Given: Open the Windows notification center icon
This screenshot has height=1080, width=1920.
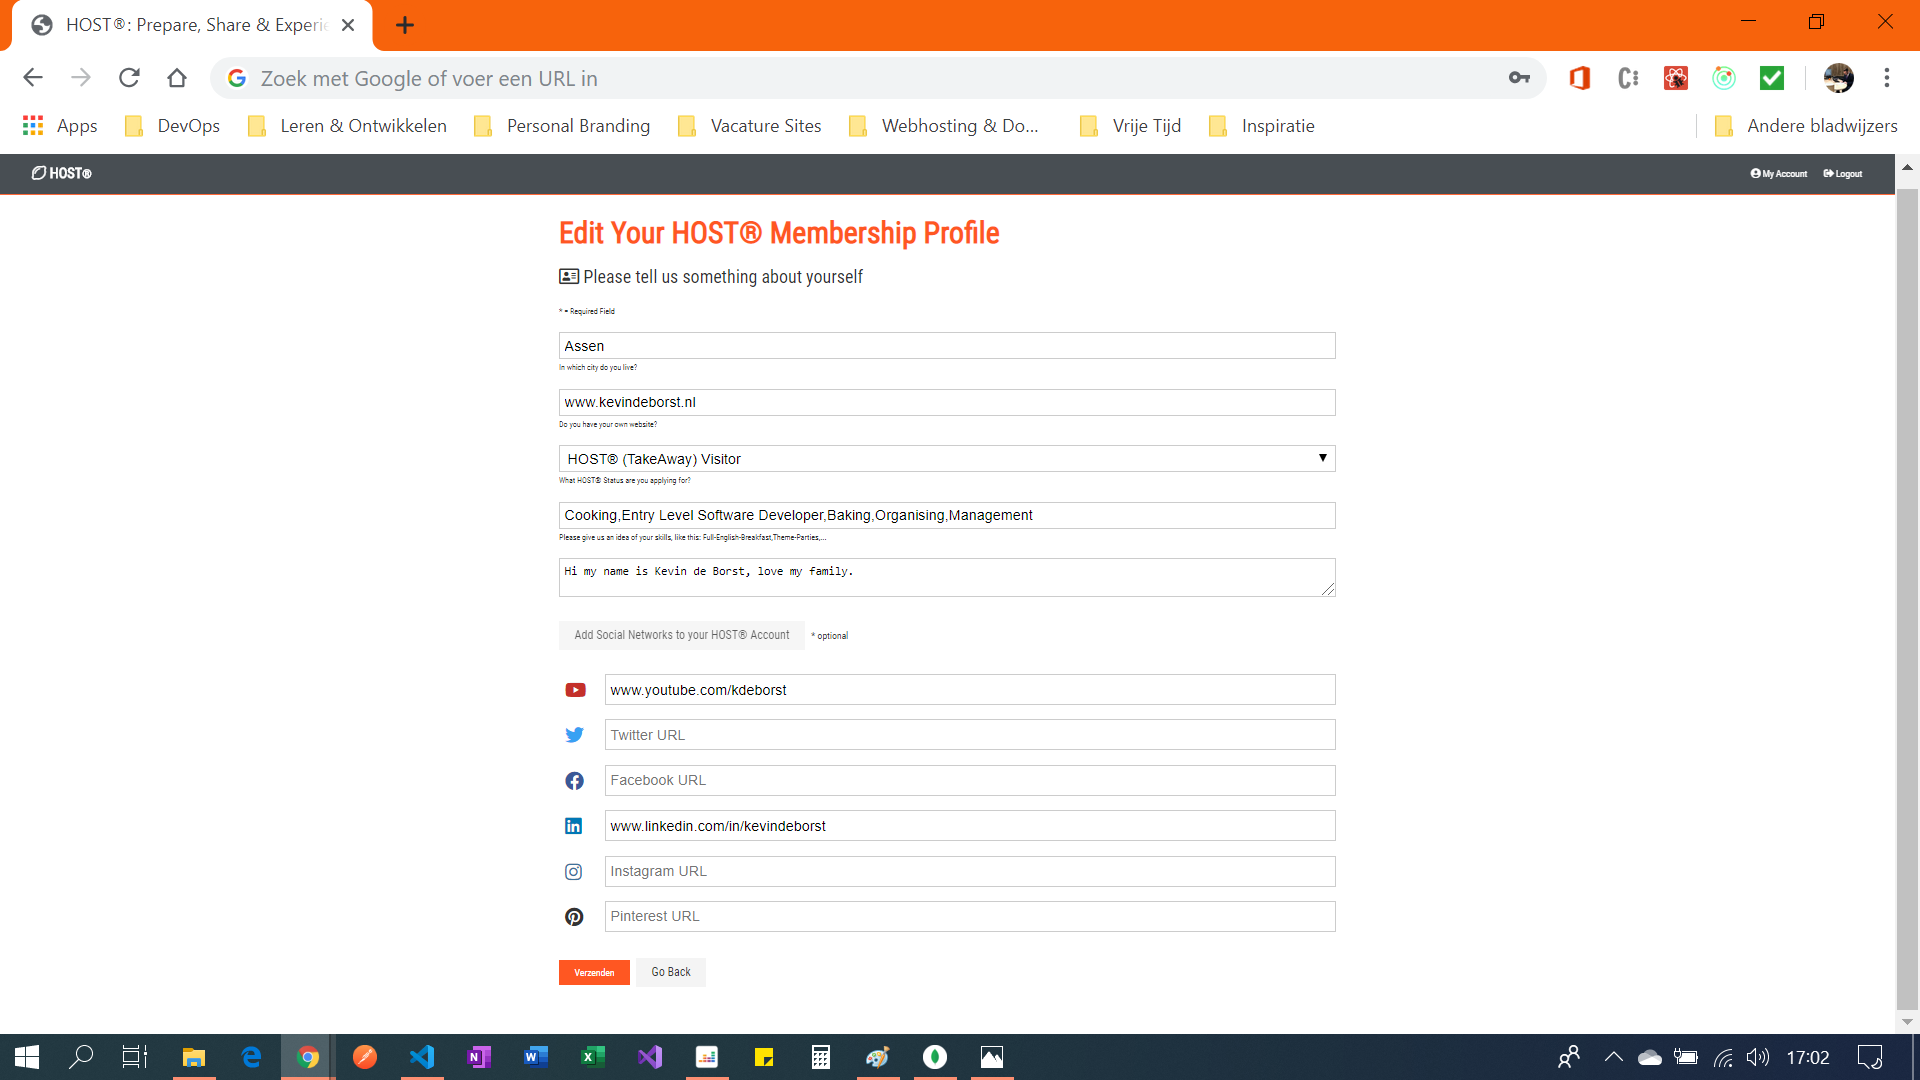Looking at the screenshot, I should point(1870,1057).
